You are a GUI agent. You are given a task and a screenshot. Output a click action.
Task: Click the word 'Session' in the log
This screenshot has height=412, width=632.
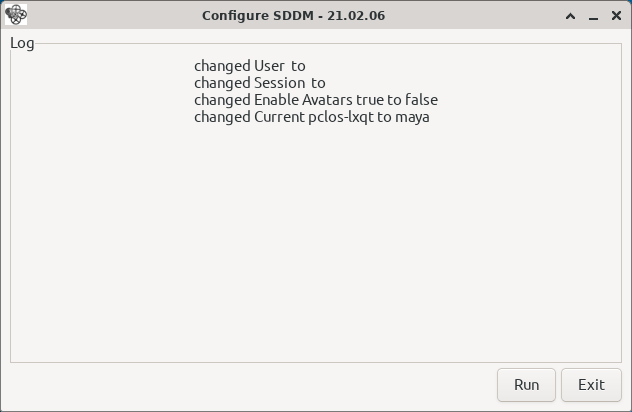(279, 83)
